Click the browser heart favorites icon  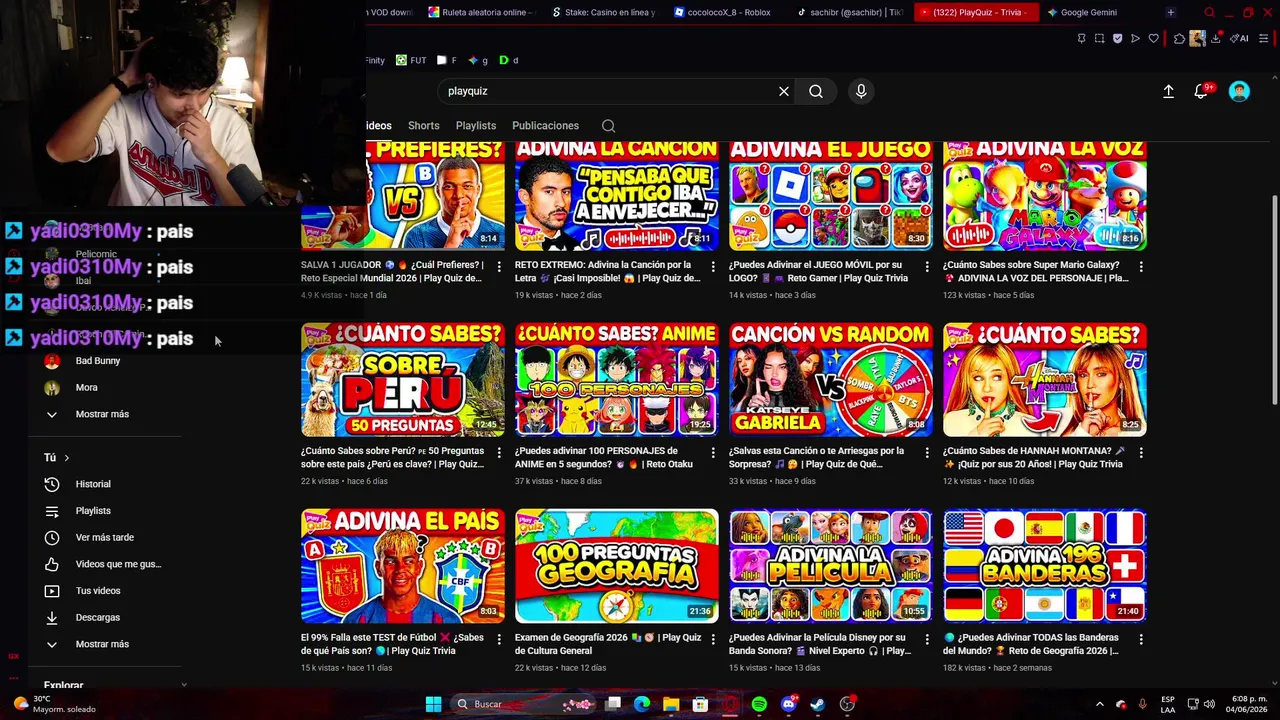click(1153, 39)
